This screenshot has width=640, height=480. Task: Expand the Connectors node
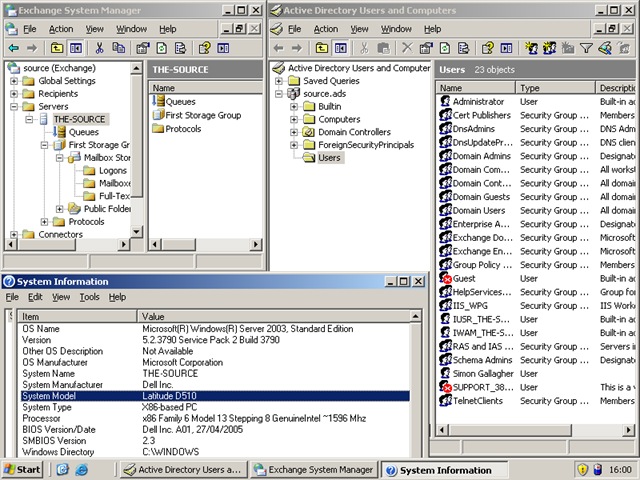click(x=14, y=235)
